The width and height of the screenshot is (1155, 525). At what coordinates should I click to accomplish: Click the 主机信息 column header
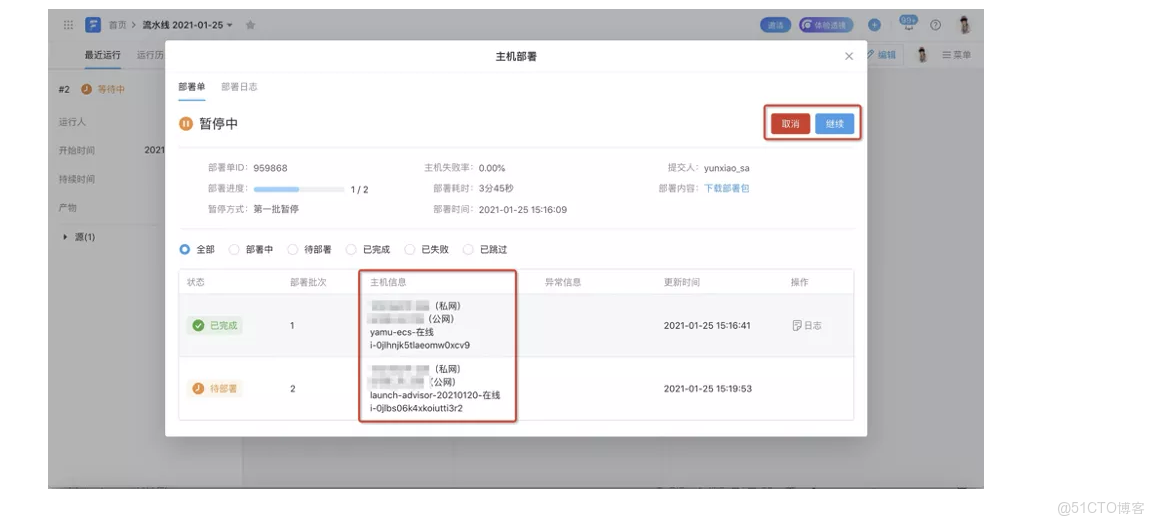point(388,282)
